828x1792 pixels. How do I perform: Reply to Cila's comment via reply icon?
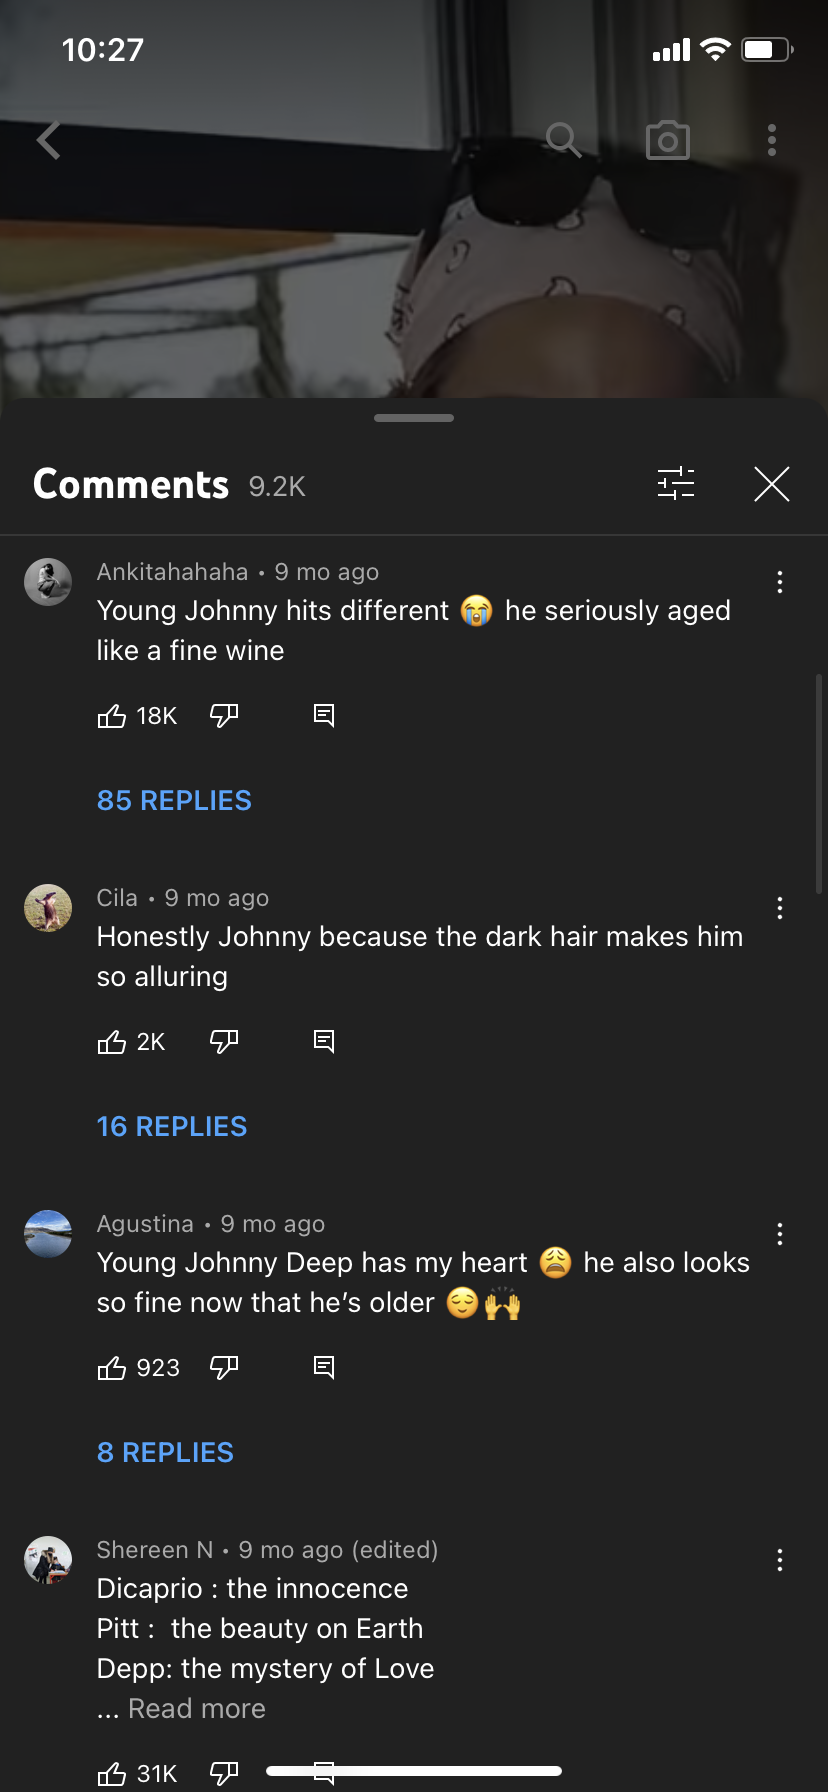tap(324, 1042)
